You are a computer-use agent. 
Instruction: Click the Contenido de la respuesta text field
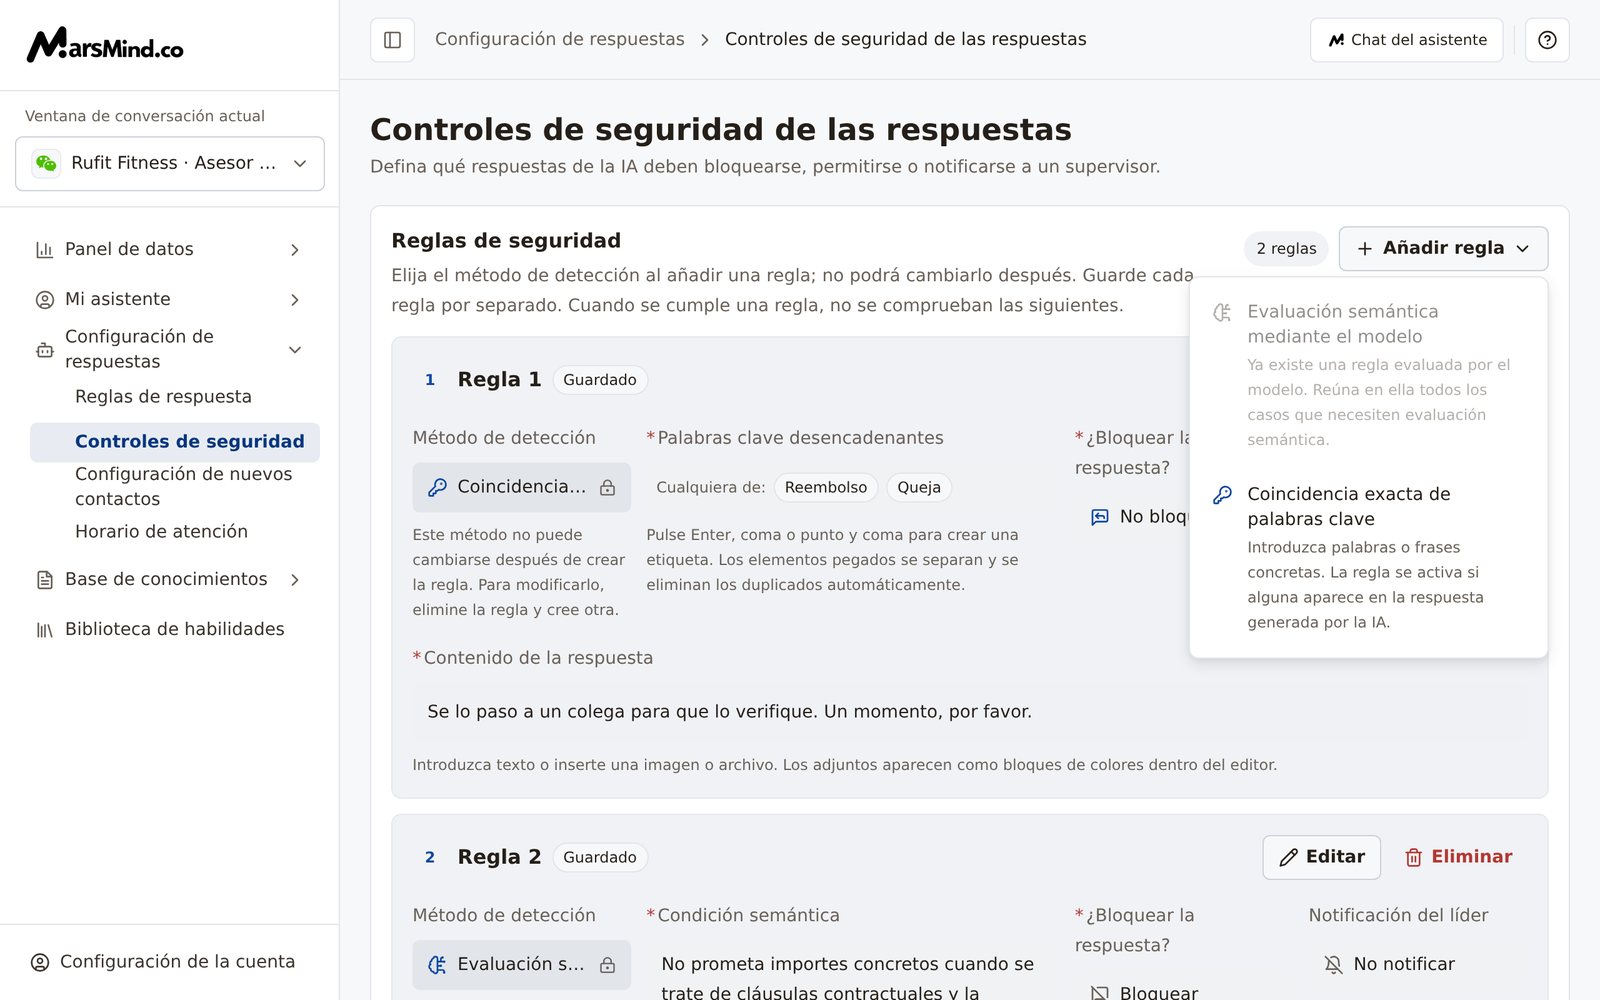tap(969, 712)
